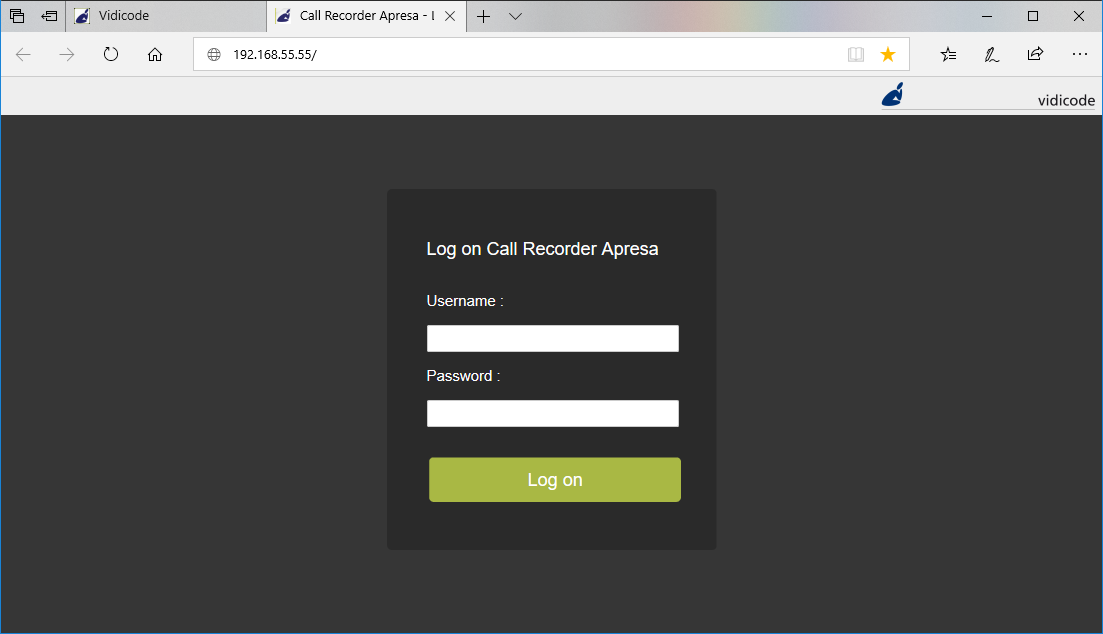Close the browser window
1103x634 pixels.
pyautogui.click(x=1078, y=16)
